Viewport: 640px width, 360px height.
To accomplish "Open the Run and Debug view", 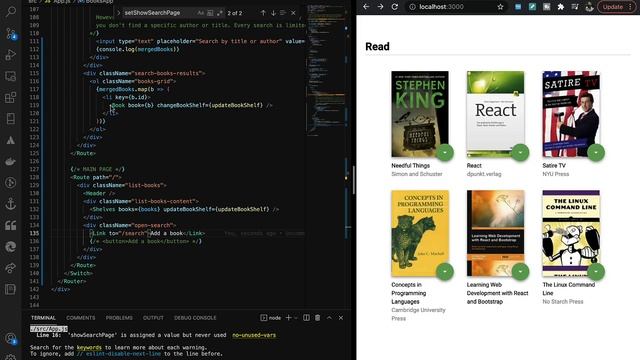I will (x=11, y=55).
